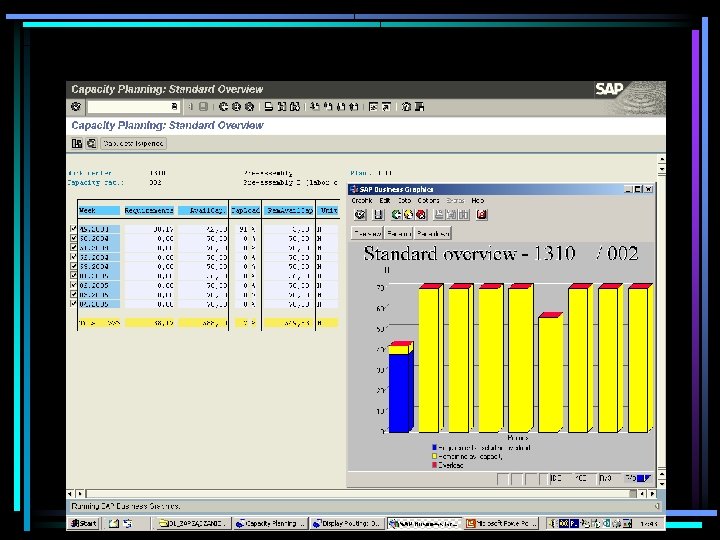The image size is (720, 540).
Task: Open the Graphik menu in Business Graphics
Action: click(361, 200)
